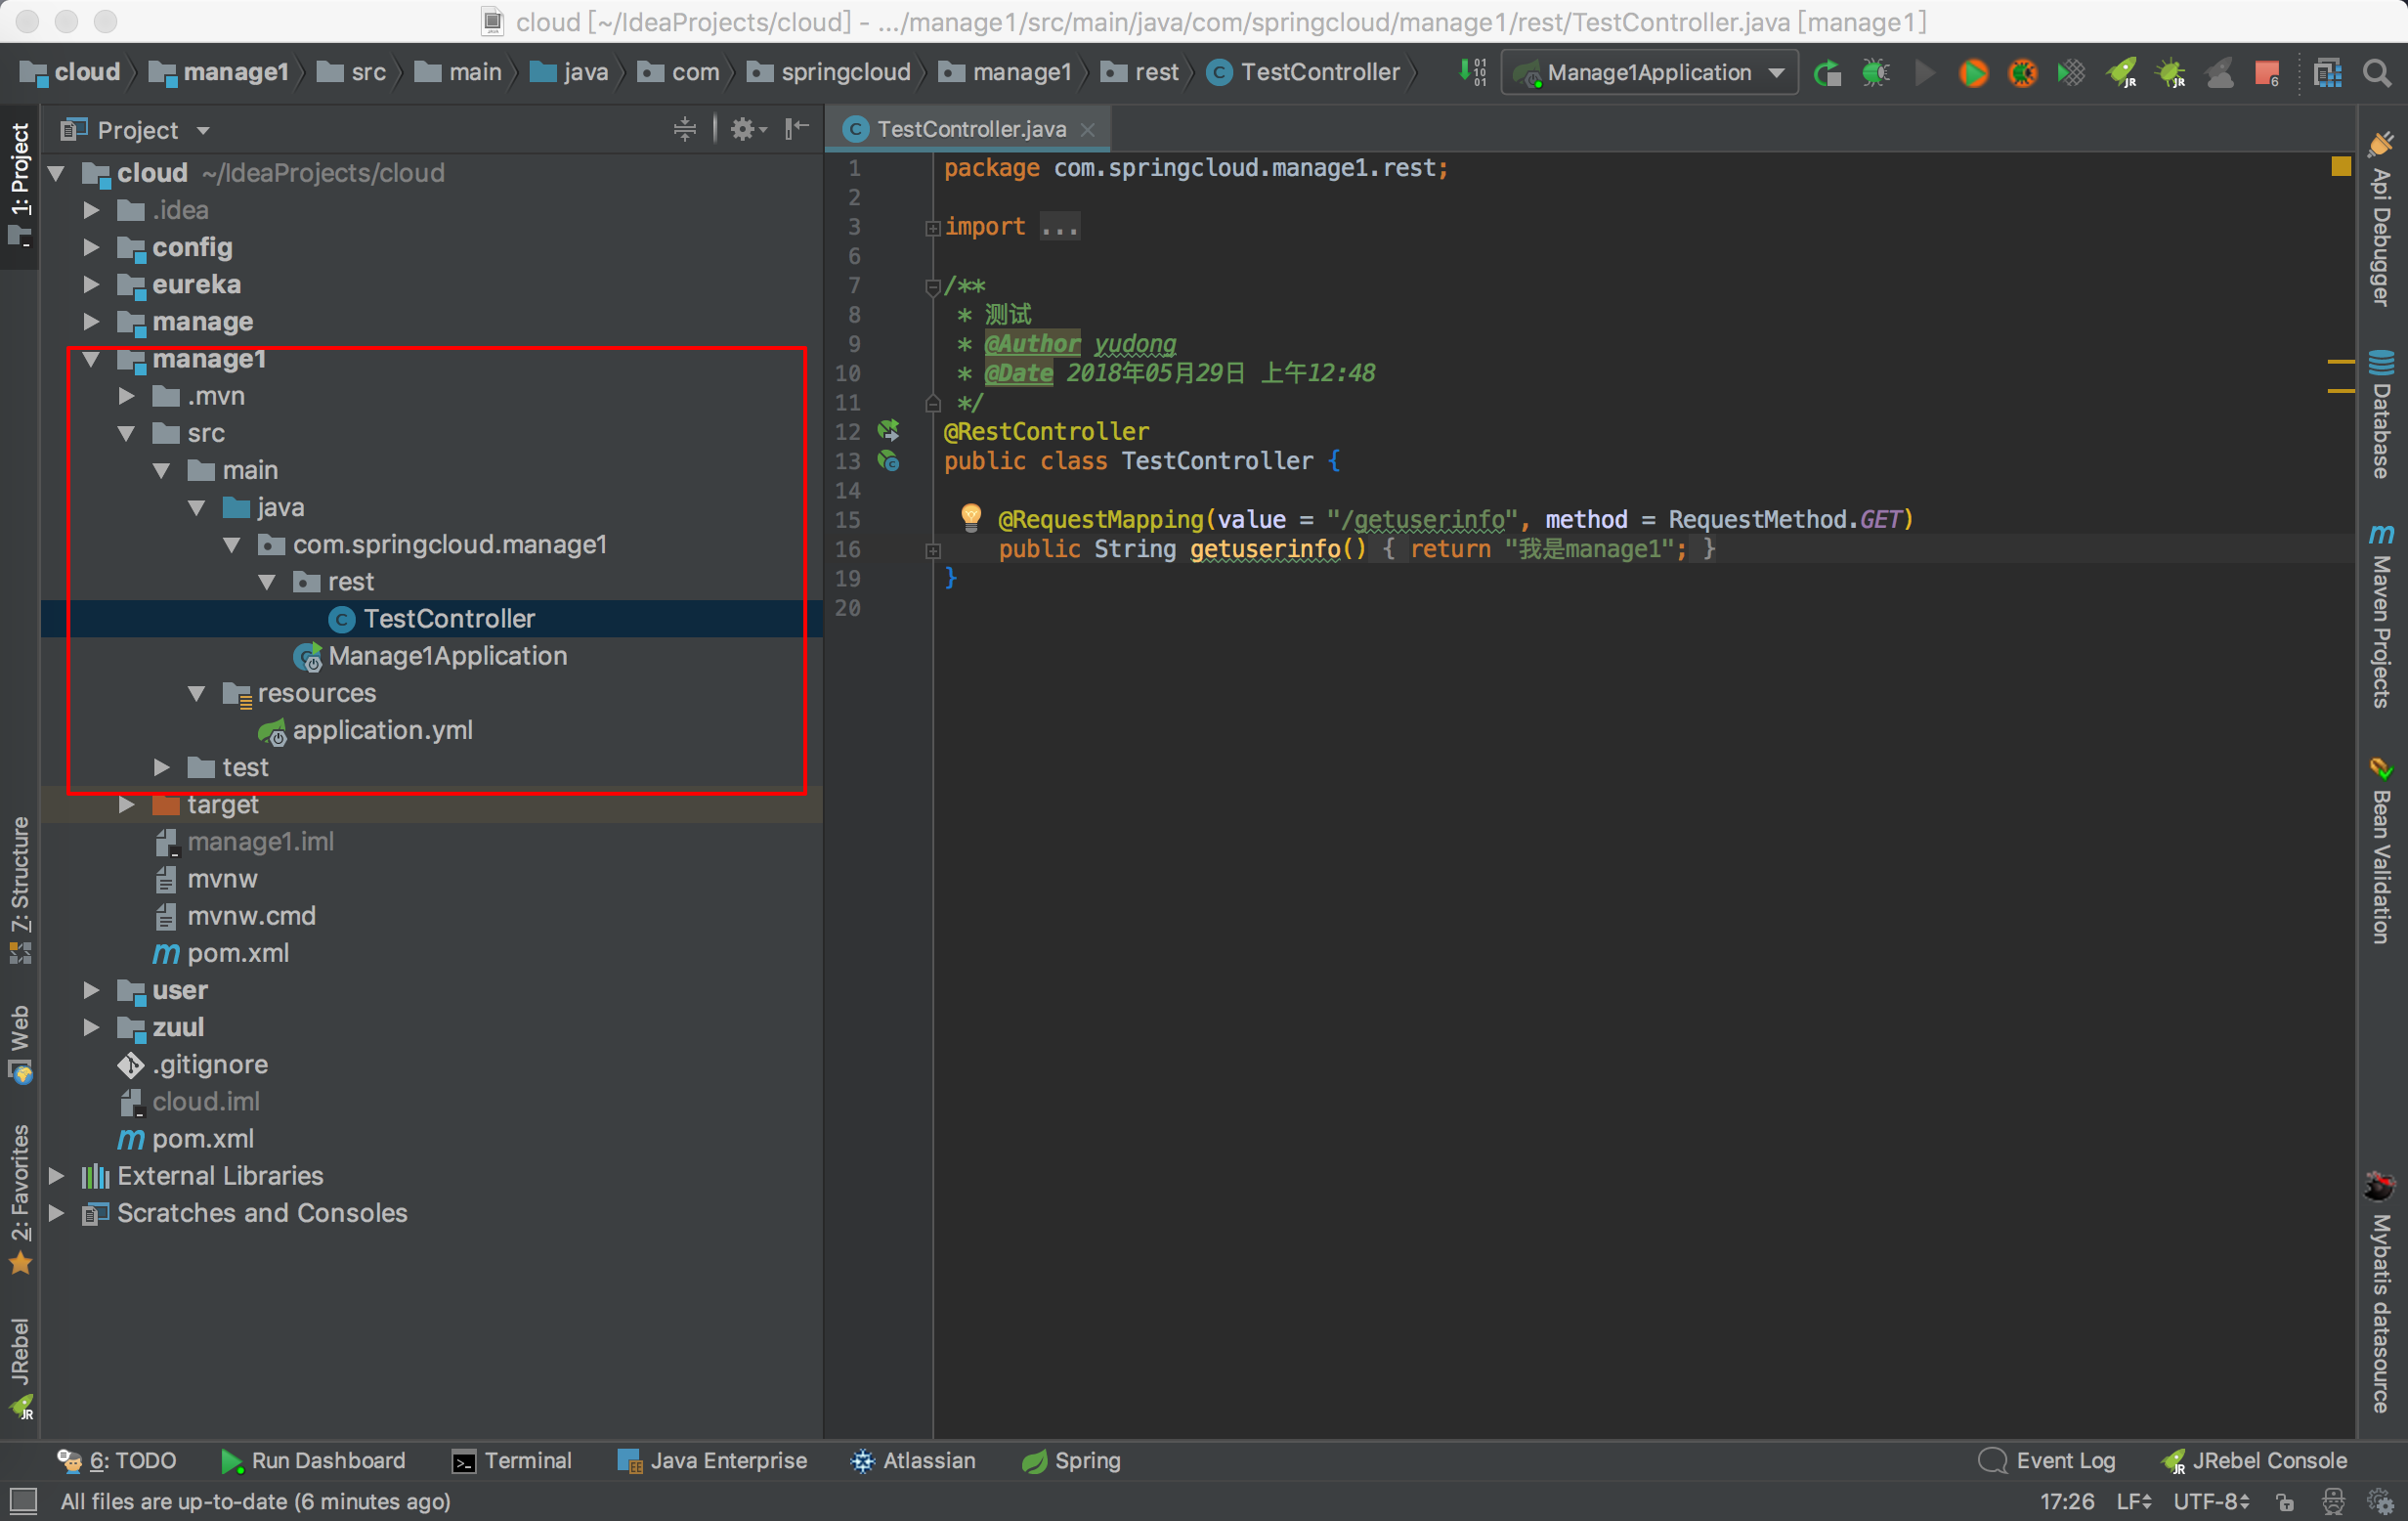Expand the eureka module folder
This screenshot has width=2408, height=1521.
(x=91, y=285)
